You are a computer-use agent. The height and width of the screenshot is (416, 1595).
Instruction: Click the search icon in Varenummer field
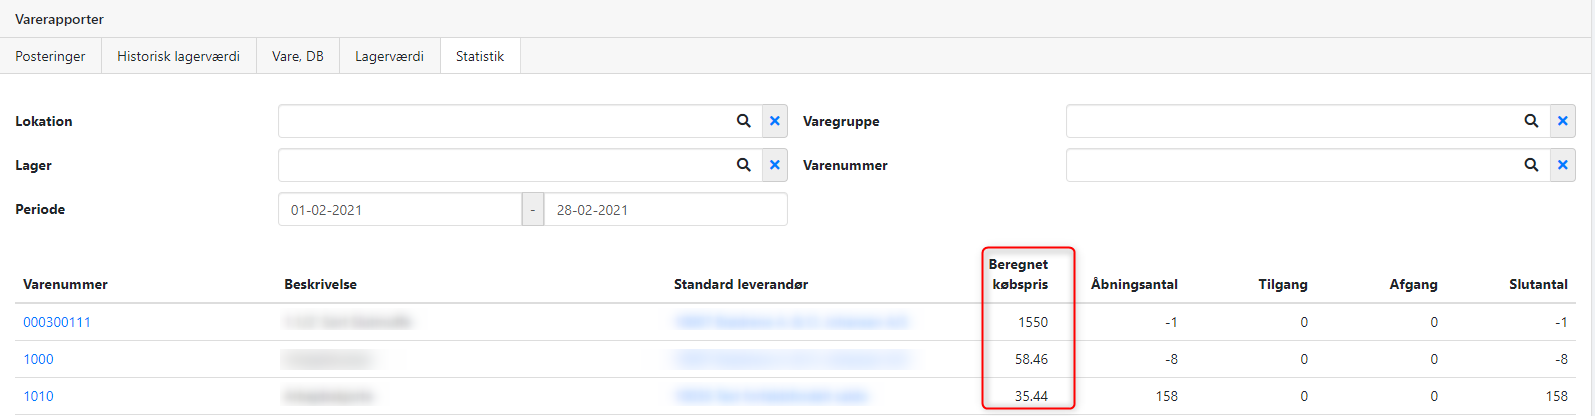point(1531,165)
